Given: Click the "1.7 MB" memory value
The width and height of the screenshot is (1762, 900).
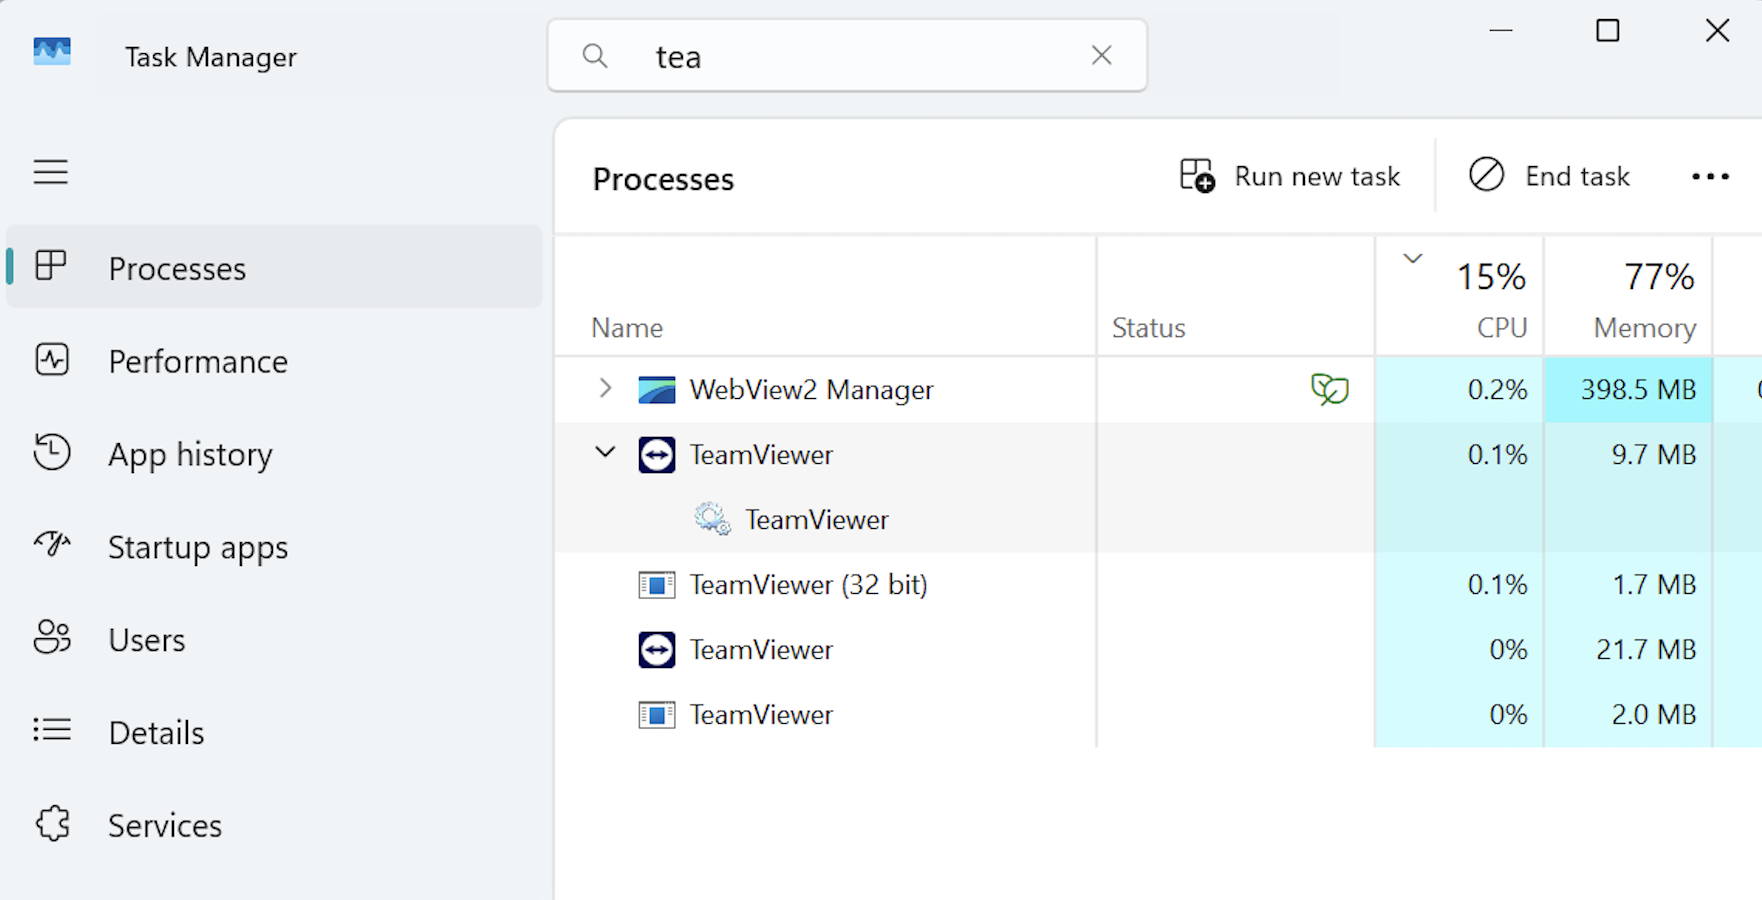Looking at the screenshot, I should point(1654,584).
